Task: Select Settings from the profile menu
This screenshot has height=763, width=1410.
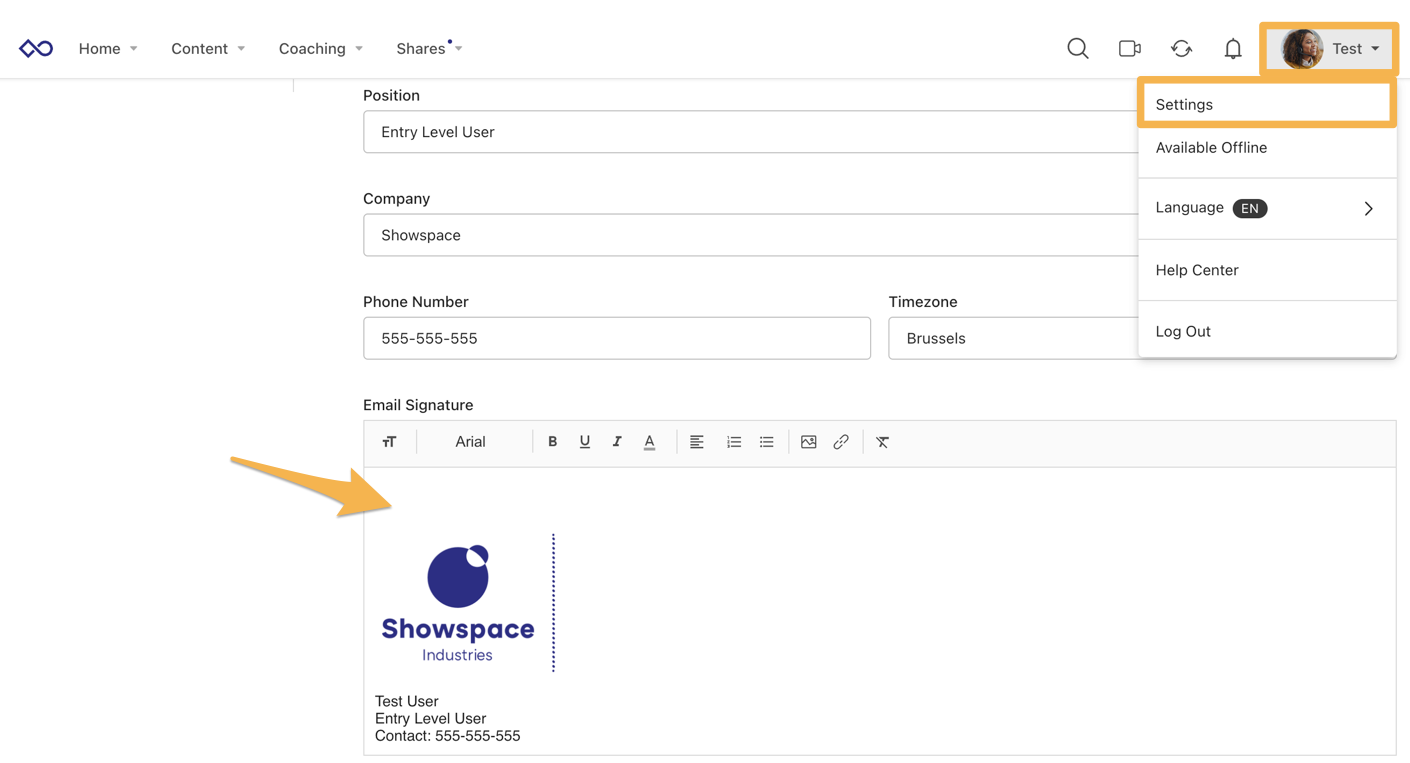Action: tap(1184, 103)
